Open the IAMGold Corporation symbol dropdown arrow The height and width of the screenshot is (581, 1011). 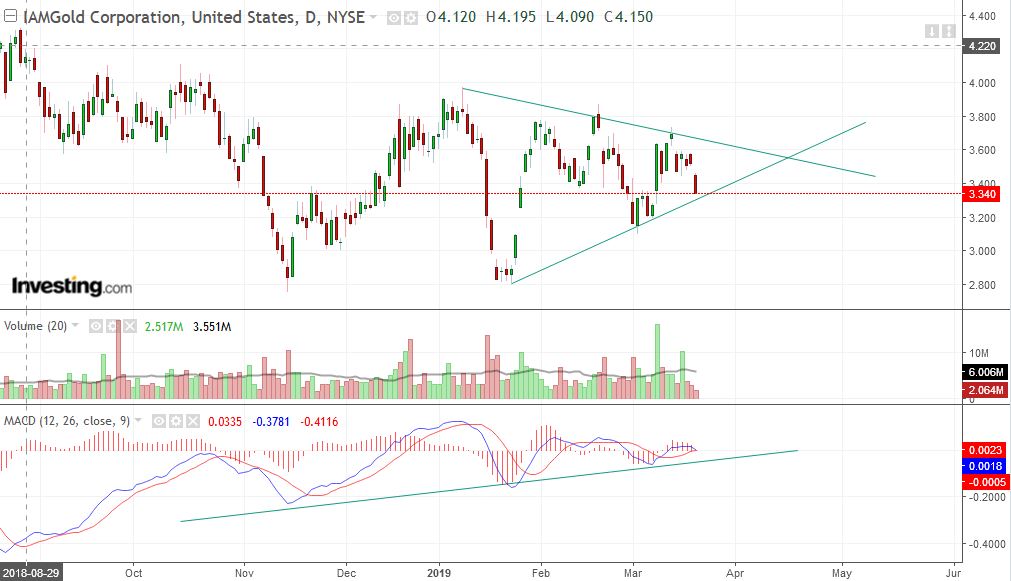click(x=373, y=17)
